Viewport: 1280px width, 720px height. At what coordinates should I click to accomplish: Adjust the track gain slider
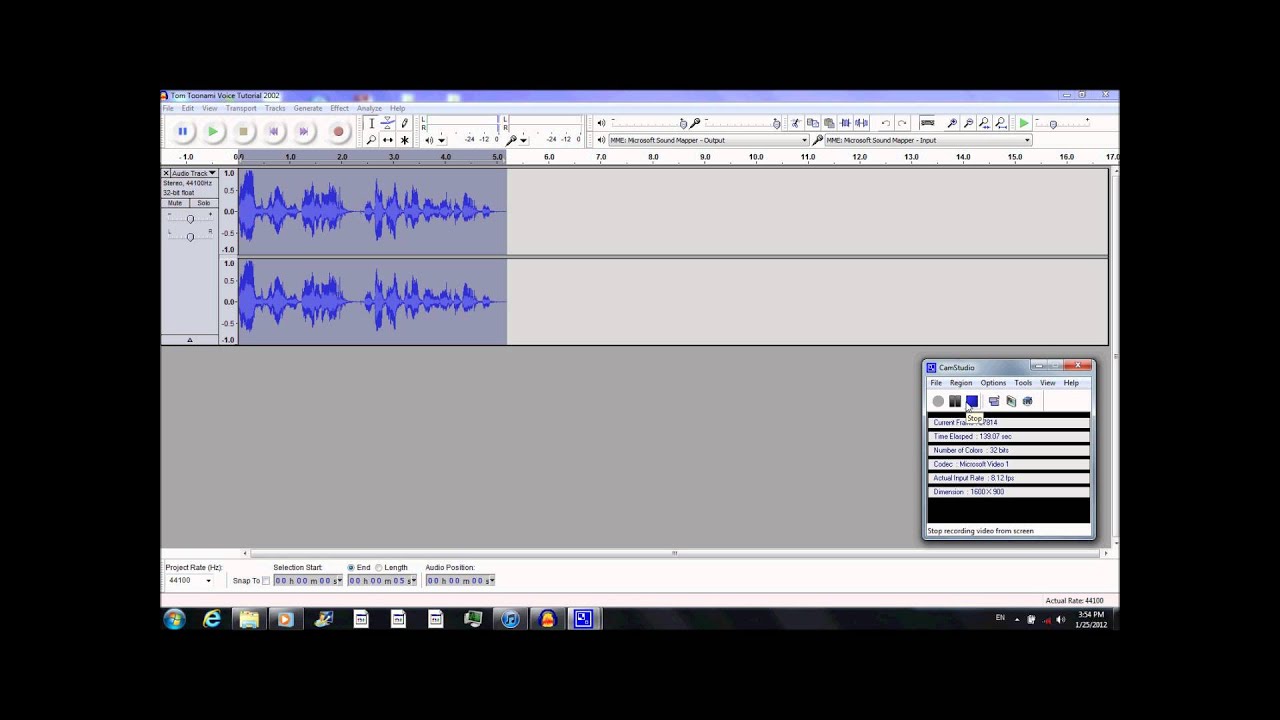(190, 219)
